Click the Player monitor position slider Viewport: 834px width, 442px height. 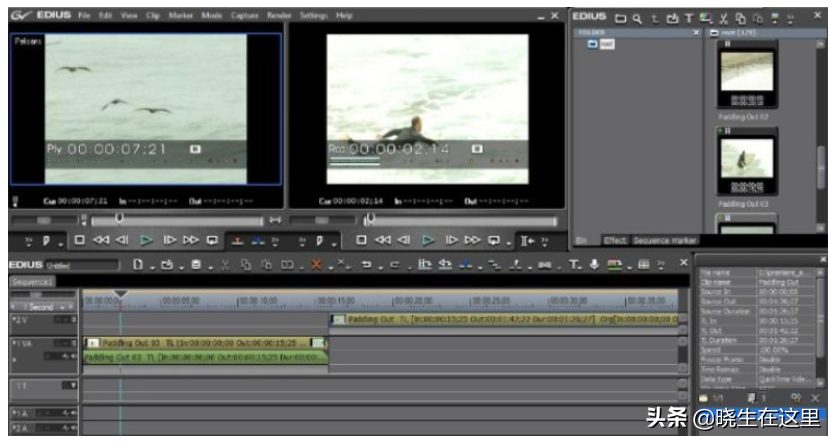point(177,220)
